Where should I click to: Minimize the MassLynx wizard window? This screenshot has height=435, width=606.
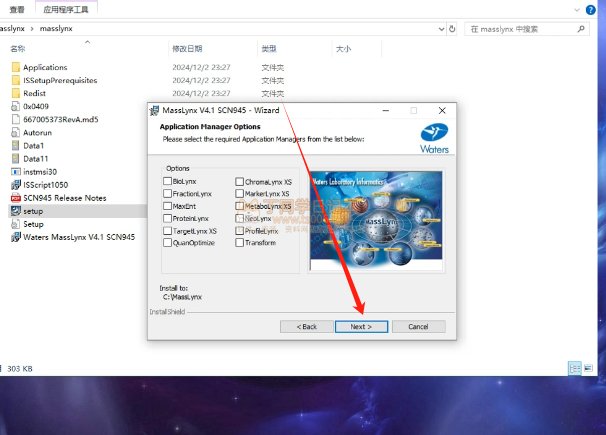[x=386, y=110]
